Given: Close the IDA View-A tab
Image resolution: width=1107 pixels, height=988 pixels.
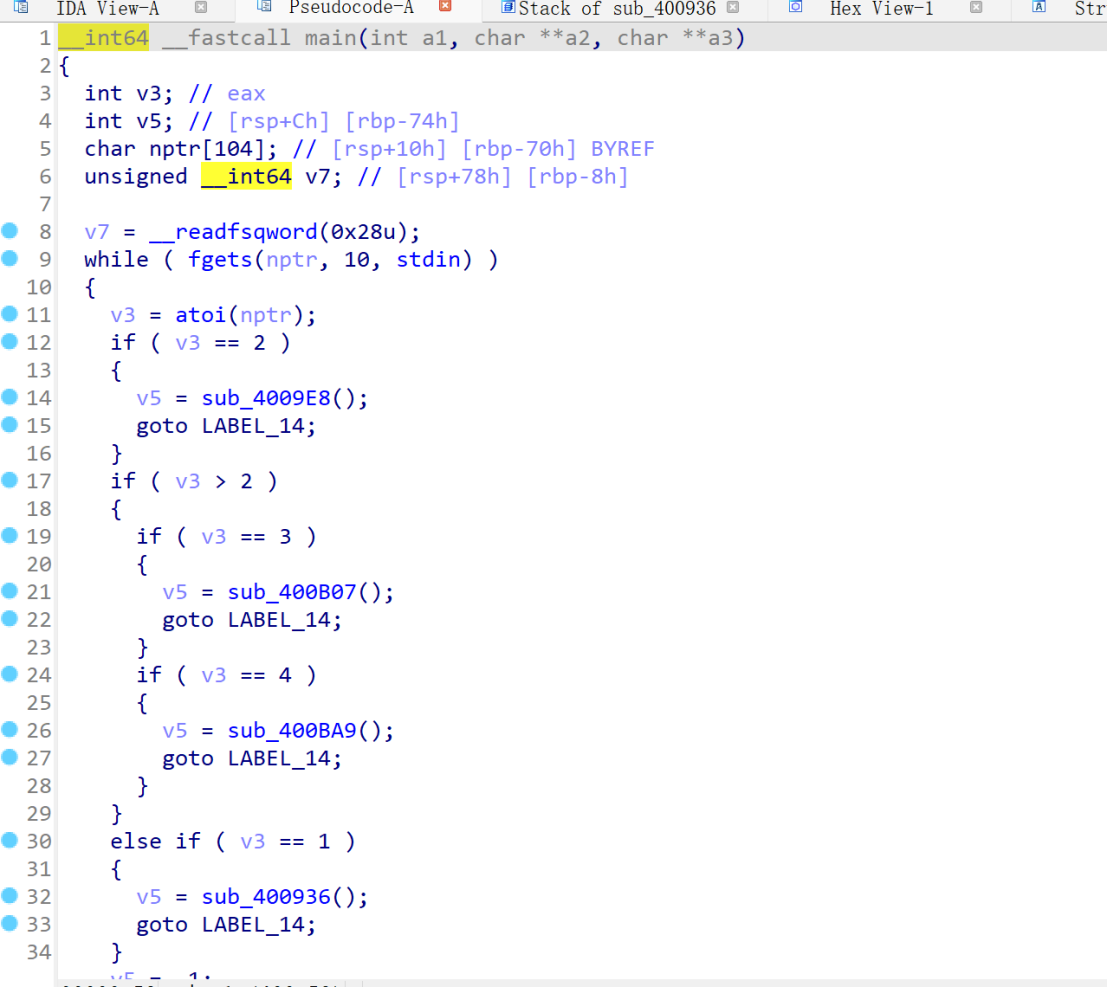Looking at the screenshot, I should 201,8.
